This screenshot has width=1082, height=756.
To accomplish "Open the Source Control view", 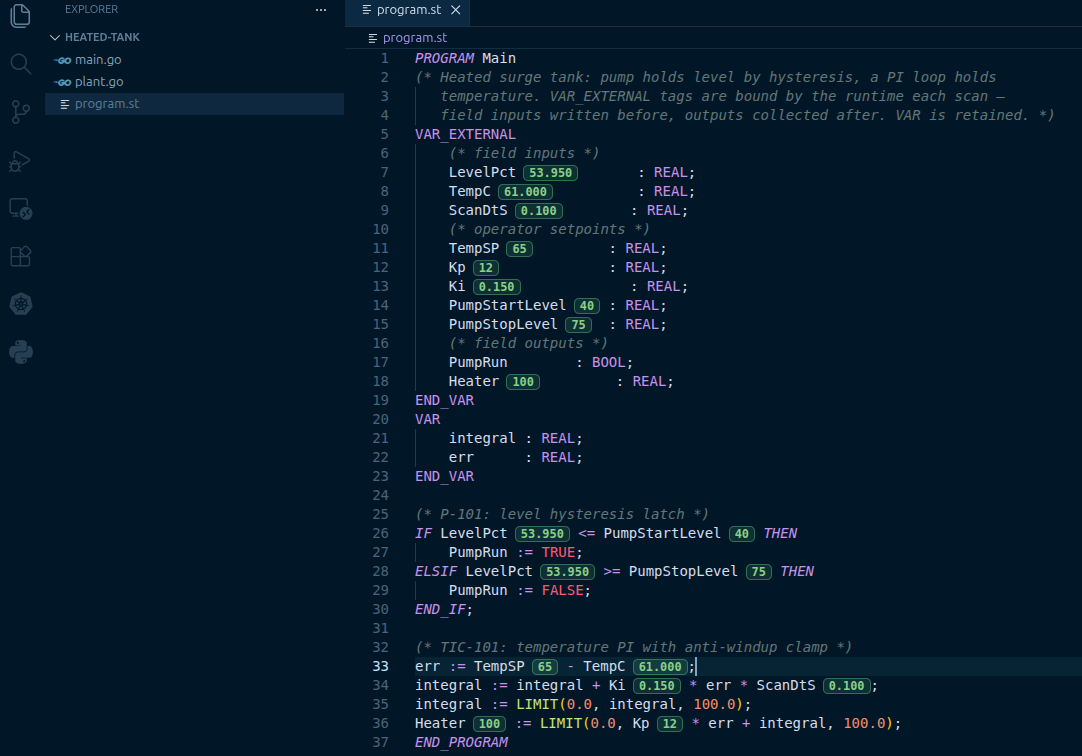I will click(21, 112).
